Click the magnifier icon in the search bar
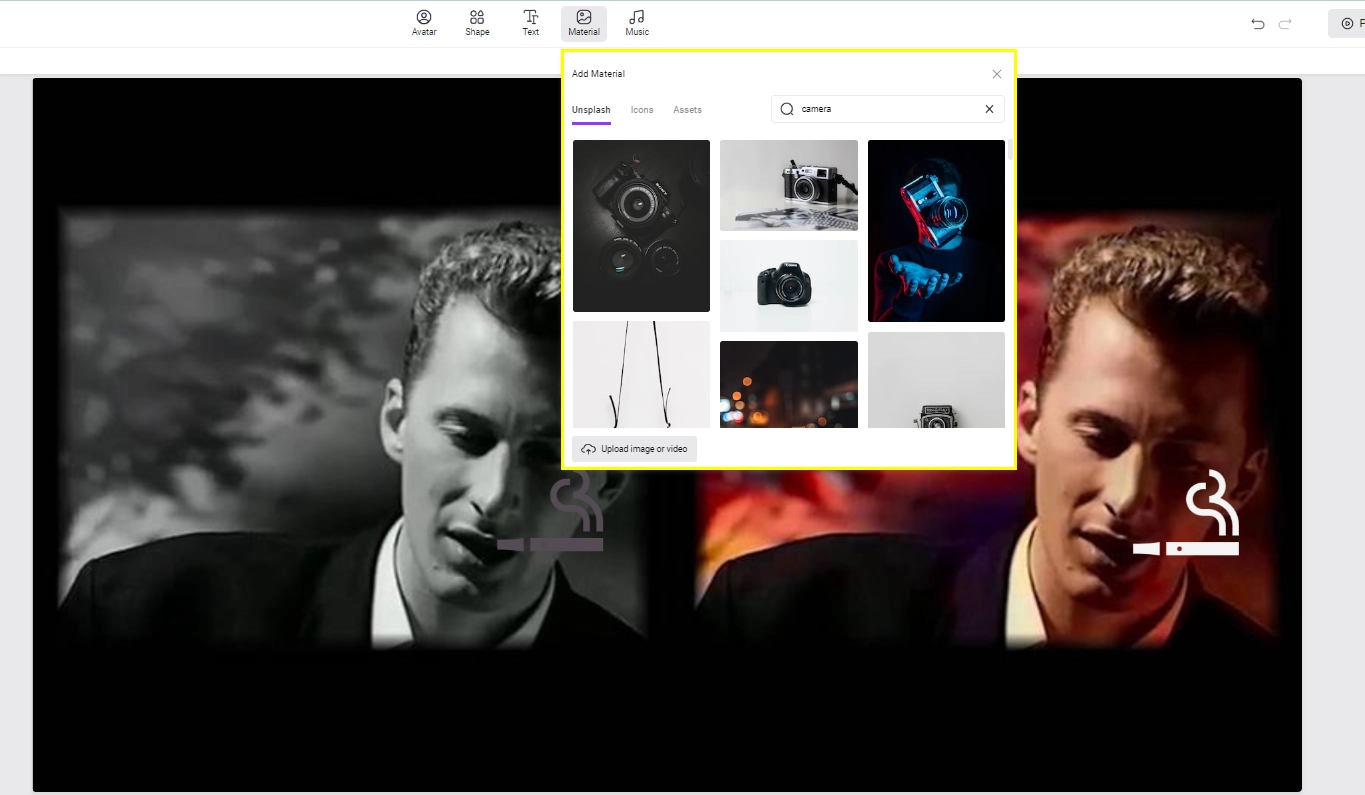Screen dimensions: 1365x795 787,109
